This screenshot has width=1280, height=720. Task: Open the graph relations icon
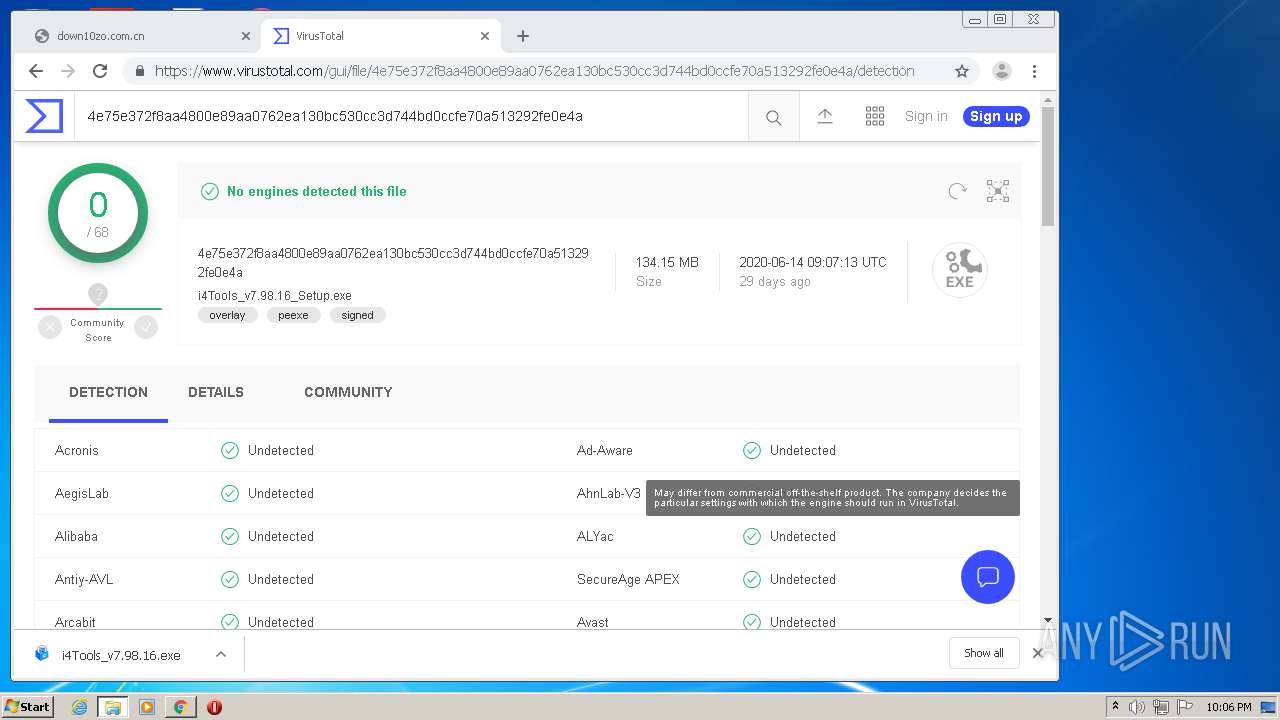point(998,191)
